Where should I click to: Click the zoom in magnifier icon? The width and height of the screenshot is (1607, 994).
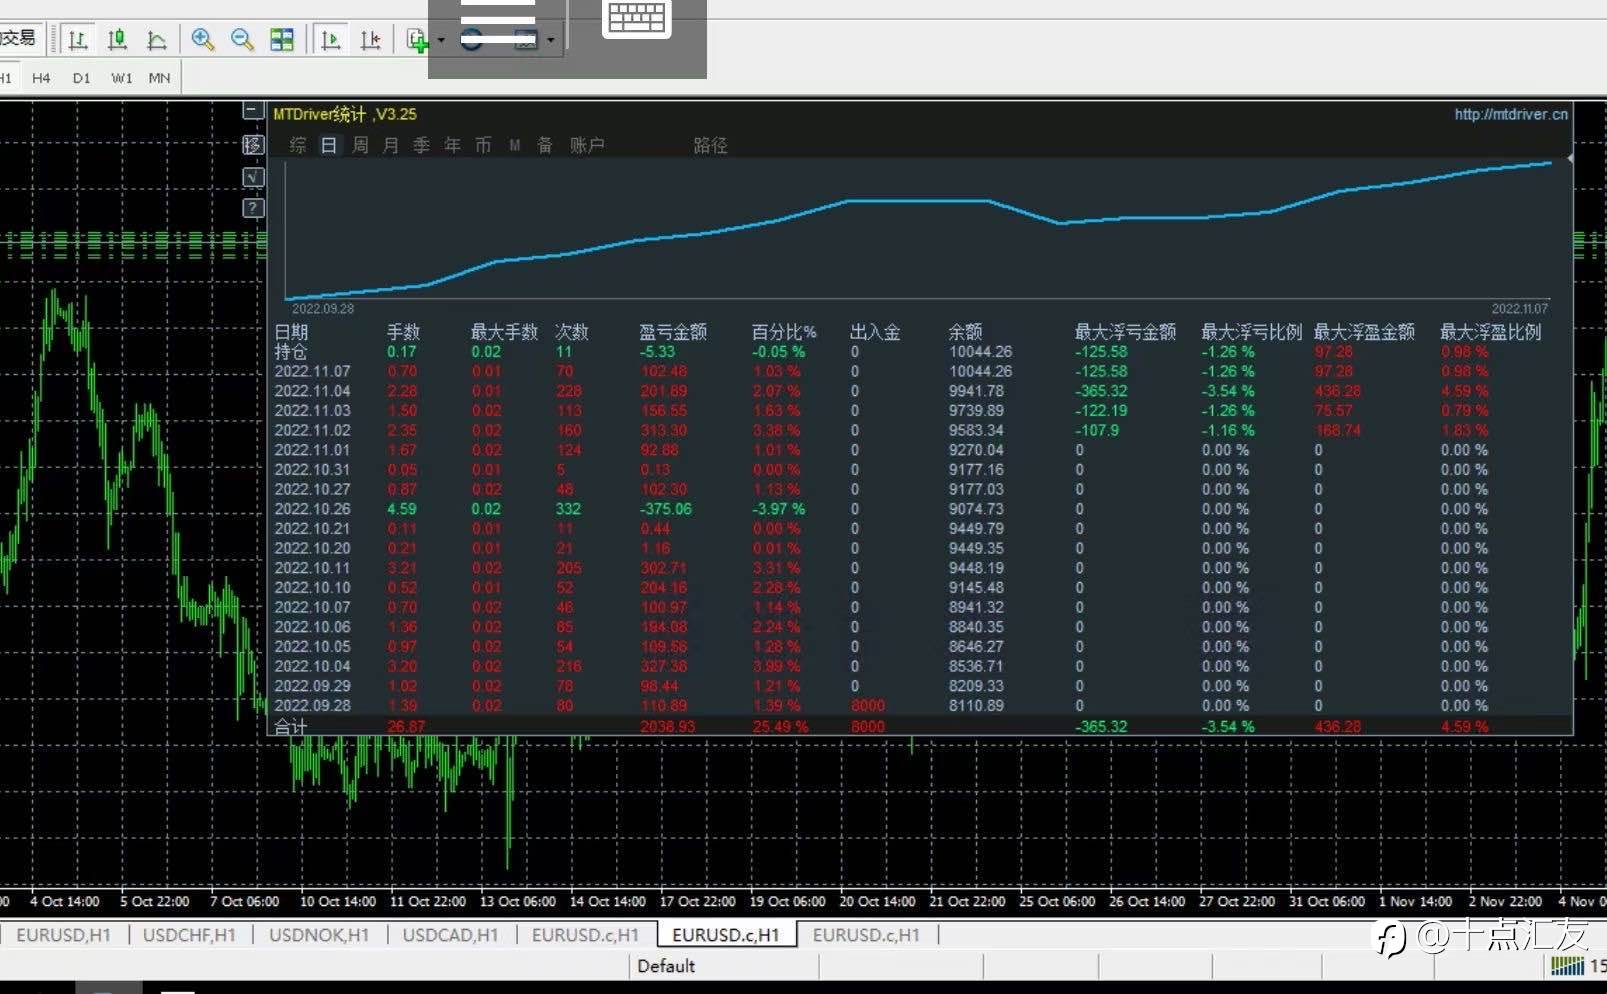pos(203,40)
